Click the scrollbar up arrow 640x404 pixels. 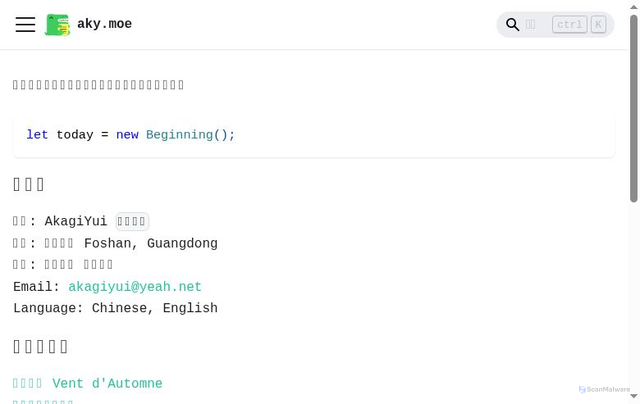click(x=633, y=7)
